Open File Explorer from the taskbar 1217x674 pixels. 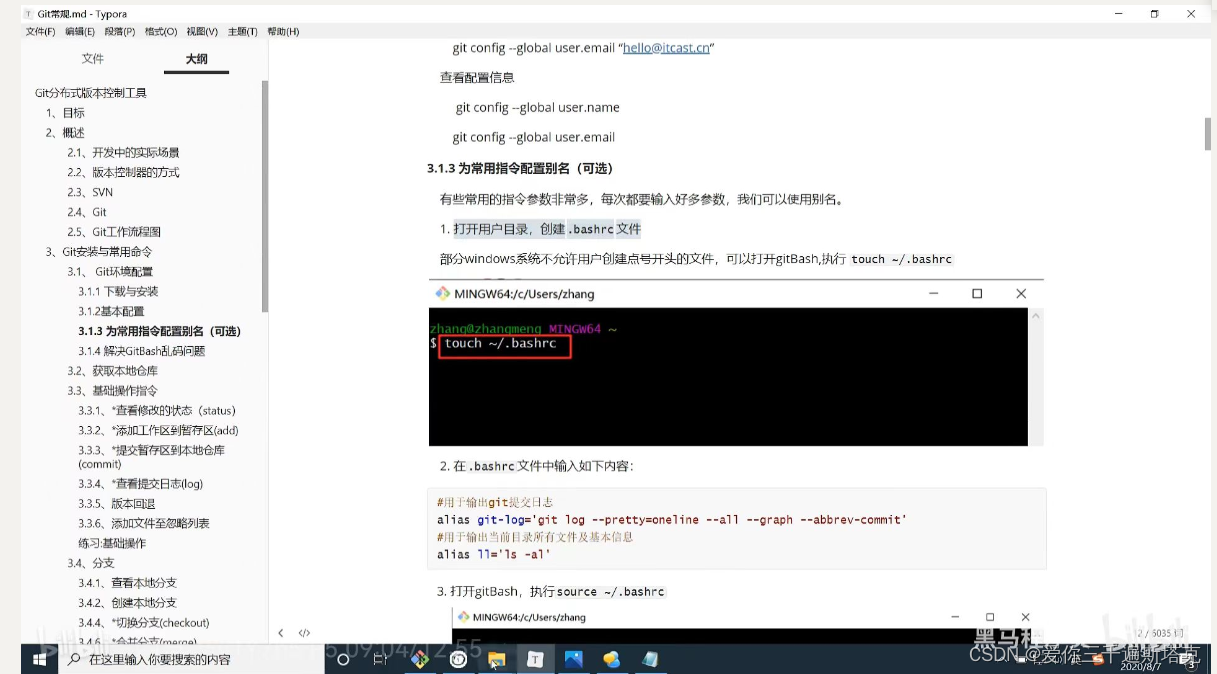(x=497, y=659)
